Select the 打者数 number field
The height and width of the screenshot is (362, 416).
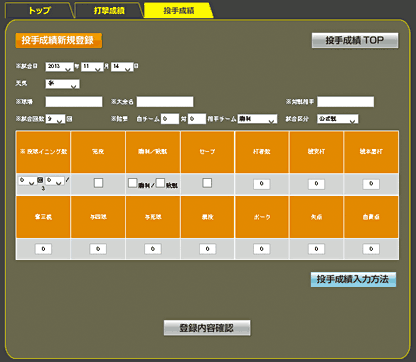262,184
